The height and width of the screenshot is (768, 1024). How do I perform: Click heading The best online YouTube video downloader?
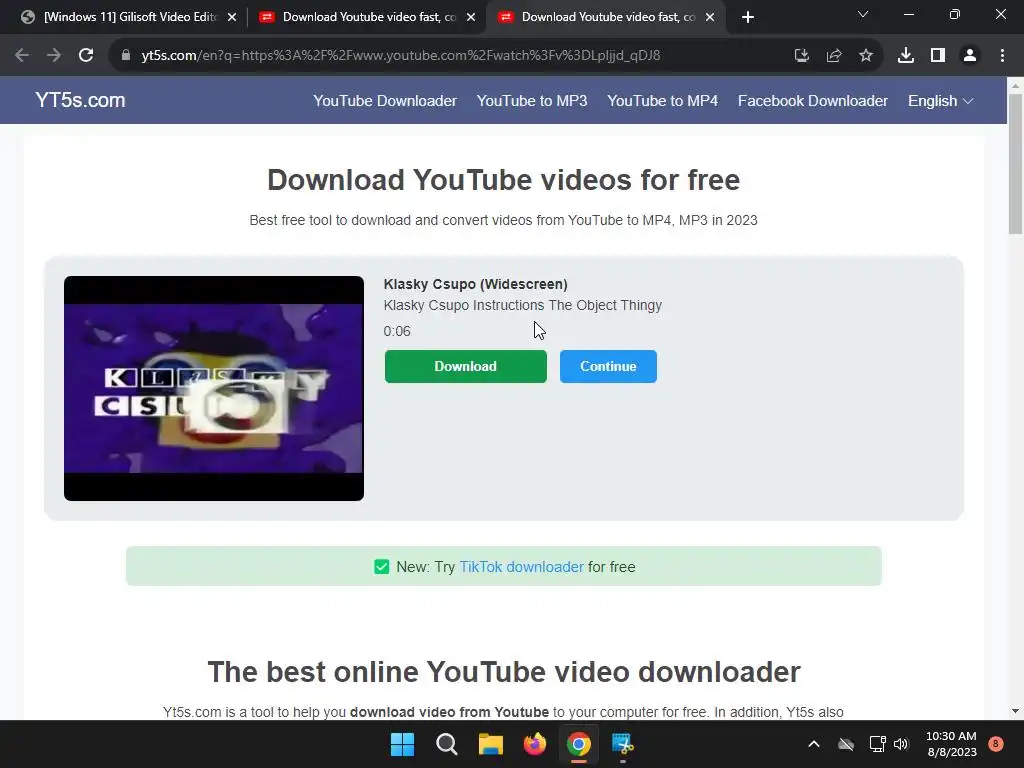point(504,672)
